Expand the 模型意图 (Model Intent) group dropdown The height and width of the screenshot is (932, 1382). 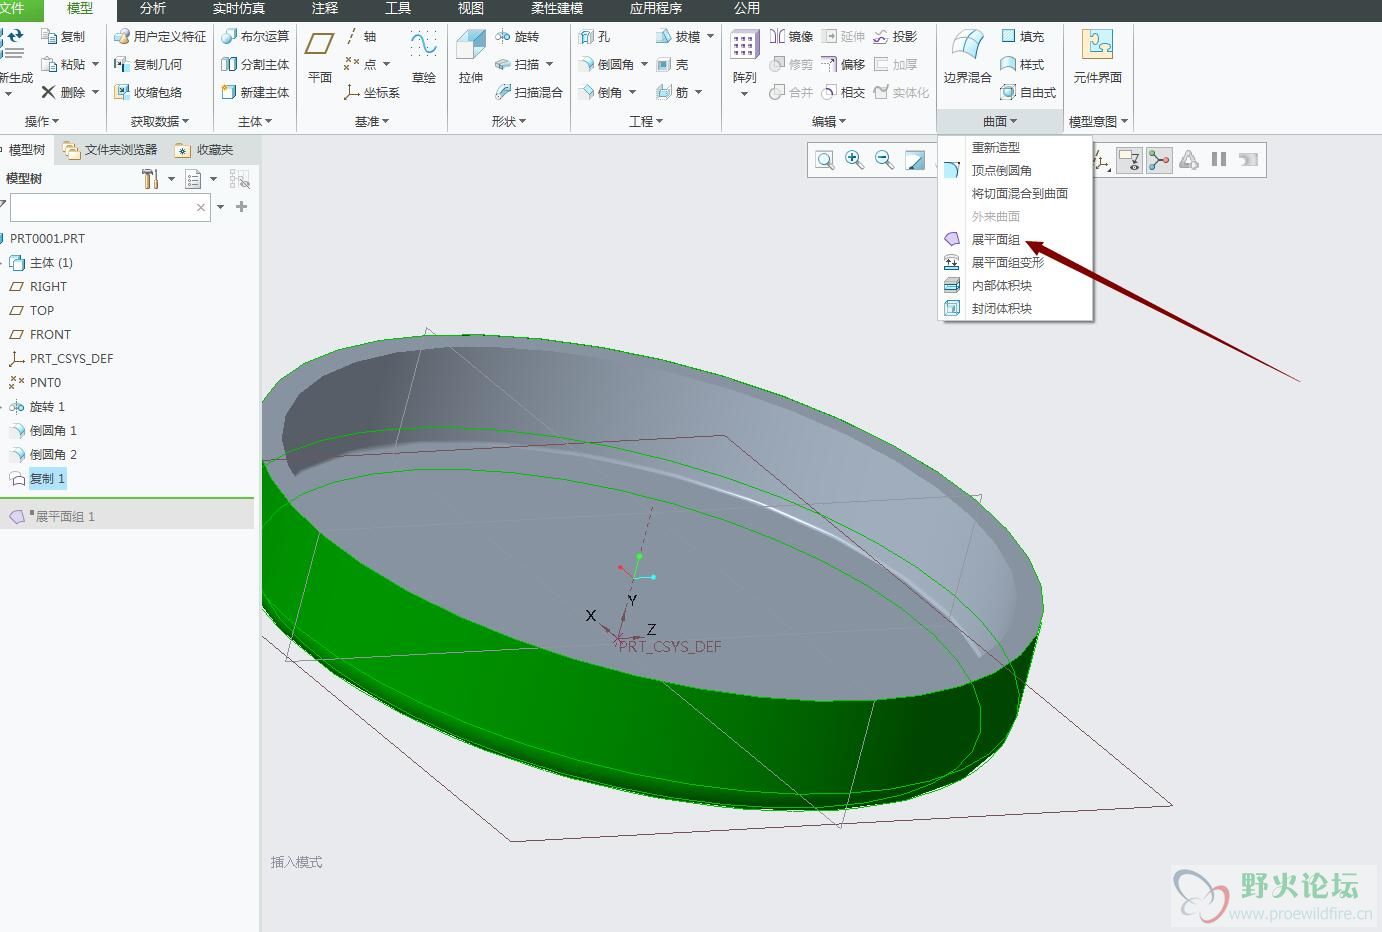click(1099, 121)
